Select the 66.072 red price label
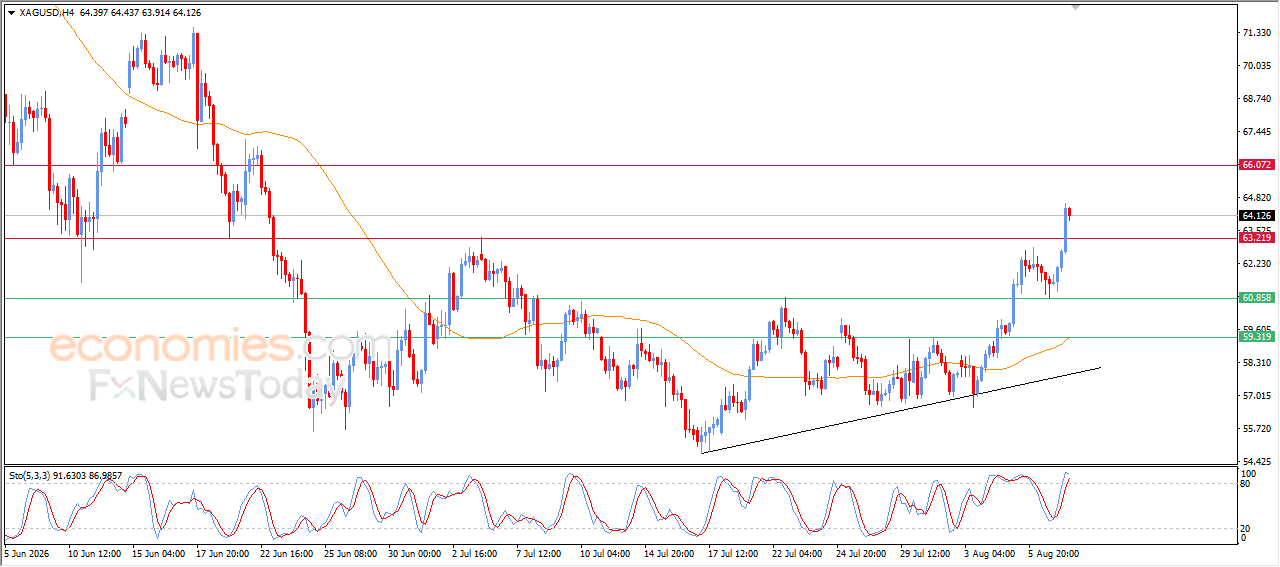This screenshot has height=567, width=1280. 1257,164
